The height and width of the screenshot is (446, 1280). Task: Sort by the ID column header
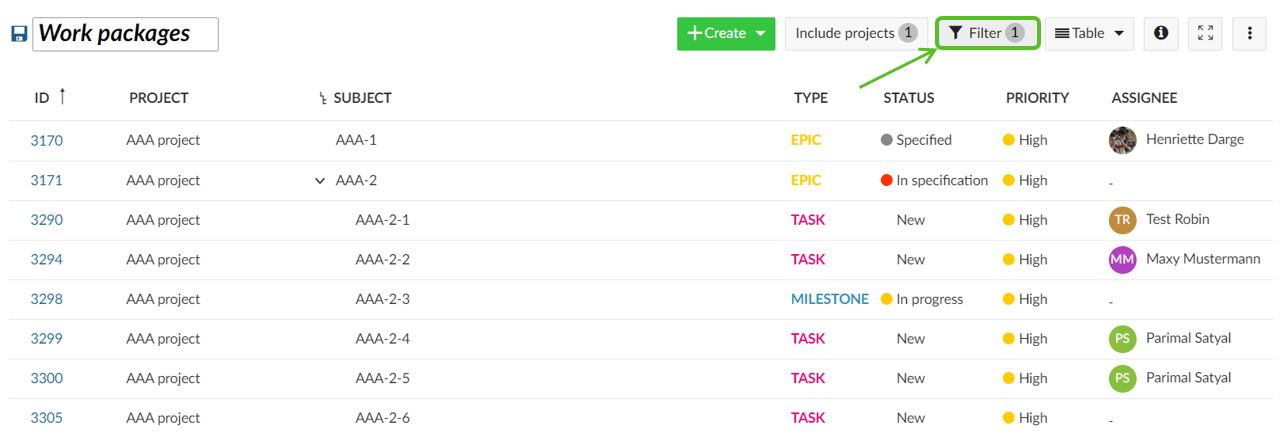(42, 98)
